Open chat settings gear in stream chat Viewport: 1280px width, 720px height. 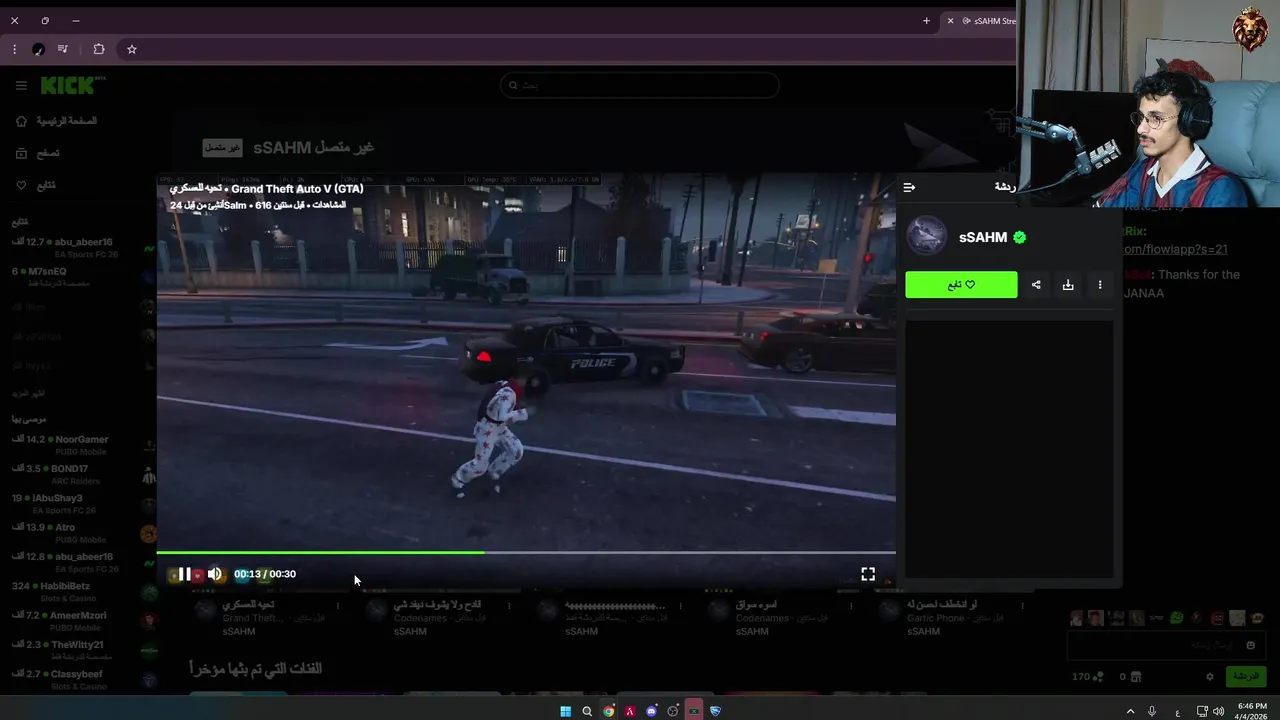coord(1210,676)
